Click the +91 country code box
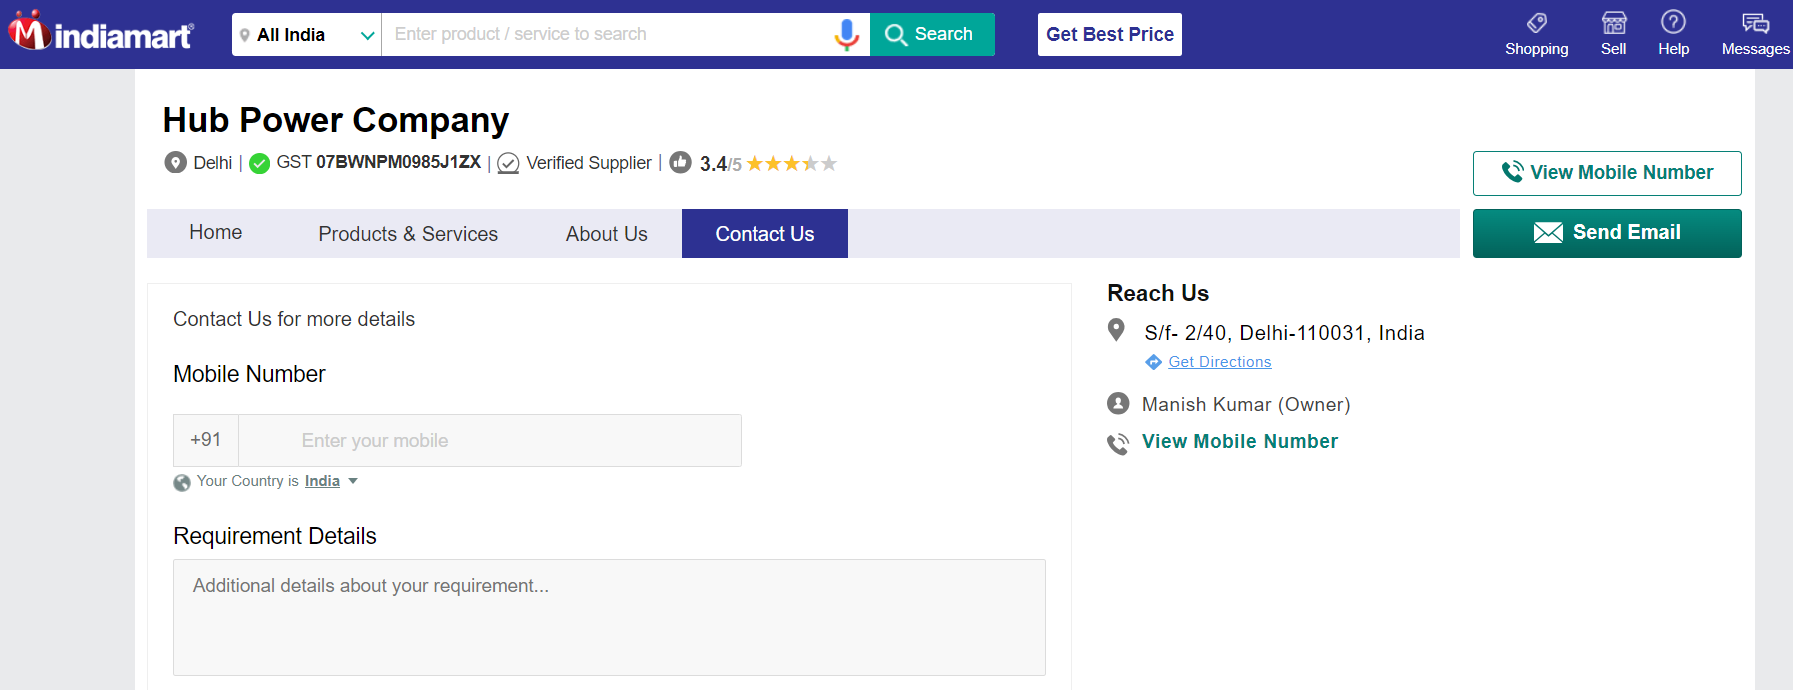This screenshot has height=690, width=1793. point(206,440)
